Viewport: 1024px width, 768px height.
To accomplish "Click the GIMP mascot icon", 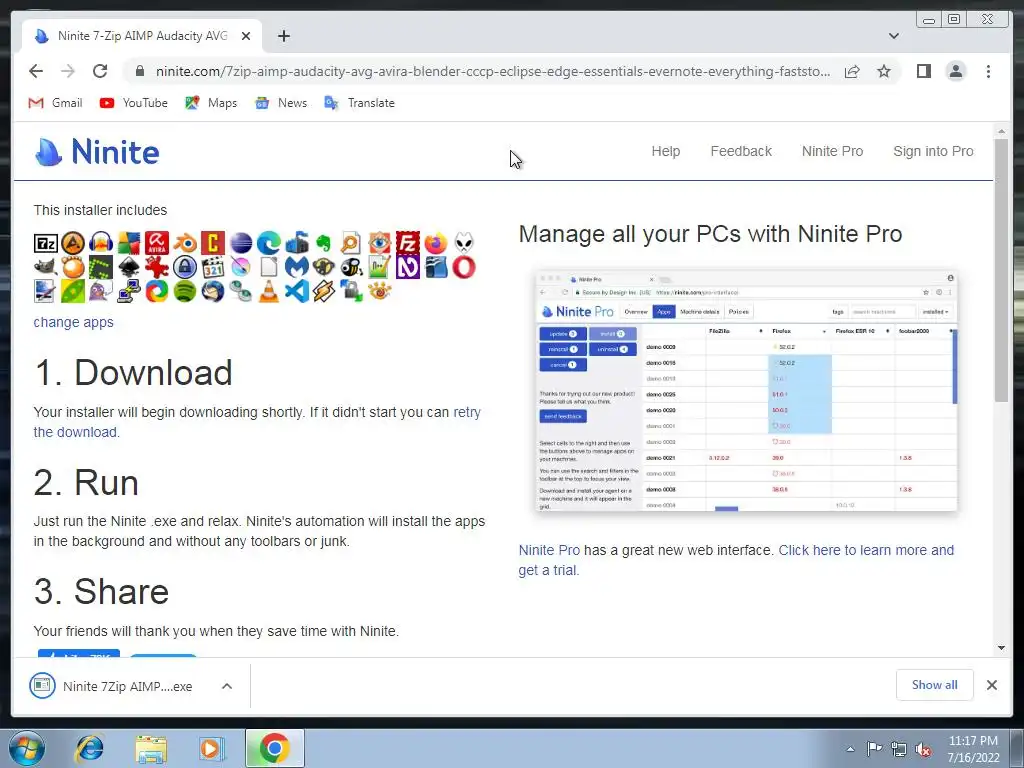I will pos(46,267).
